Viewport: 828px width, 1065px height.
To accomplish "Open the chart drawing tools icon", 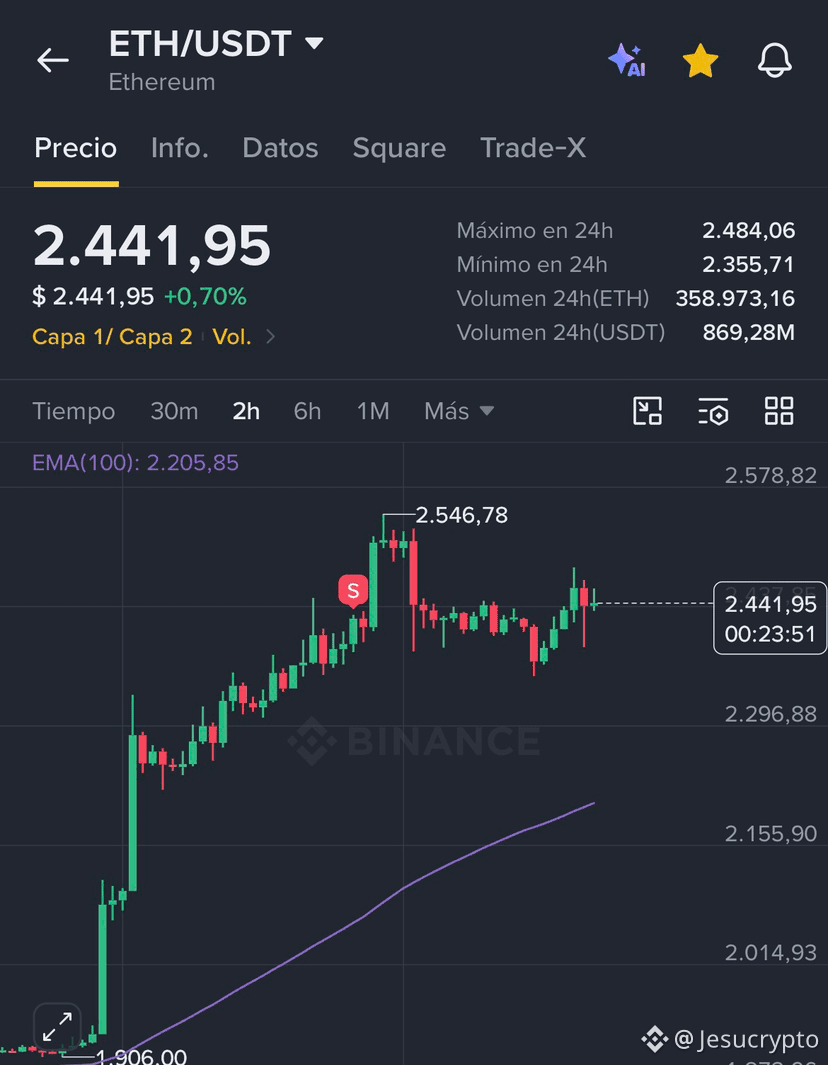I will coord(647,411).
